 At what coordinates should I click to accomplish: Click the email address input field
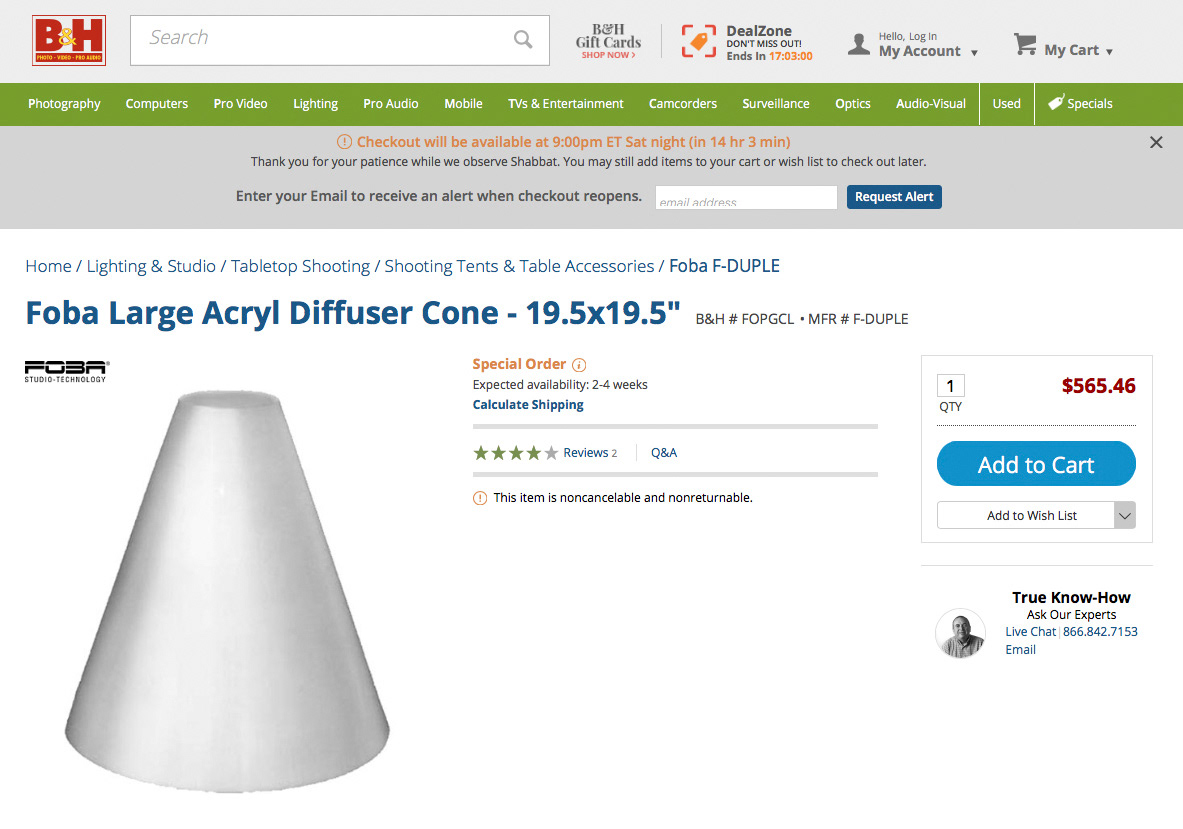pyautogui.click(x=746, y=198)
